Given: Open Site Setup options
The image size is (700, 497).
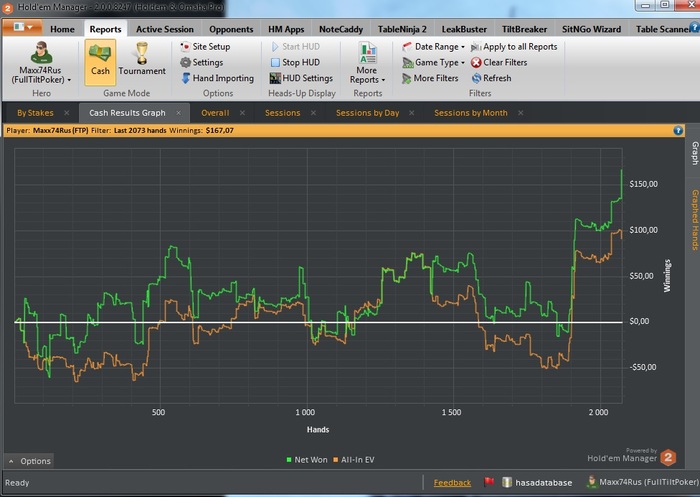Looking at the screenshot, I should 205,46.
